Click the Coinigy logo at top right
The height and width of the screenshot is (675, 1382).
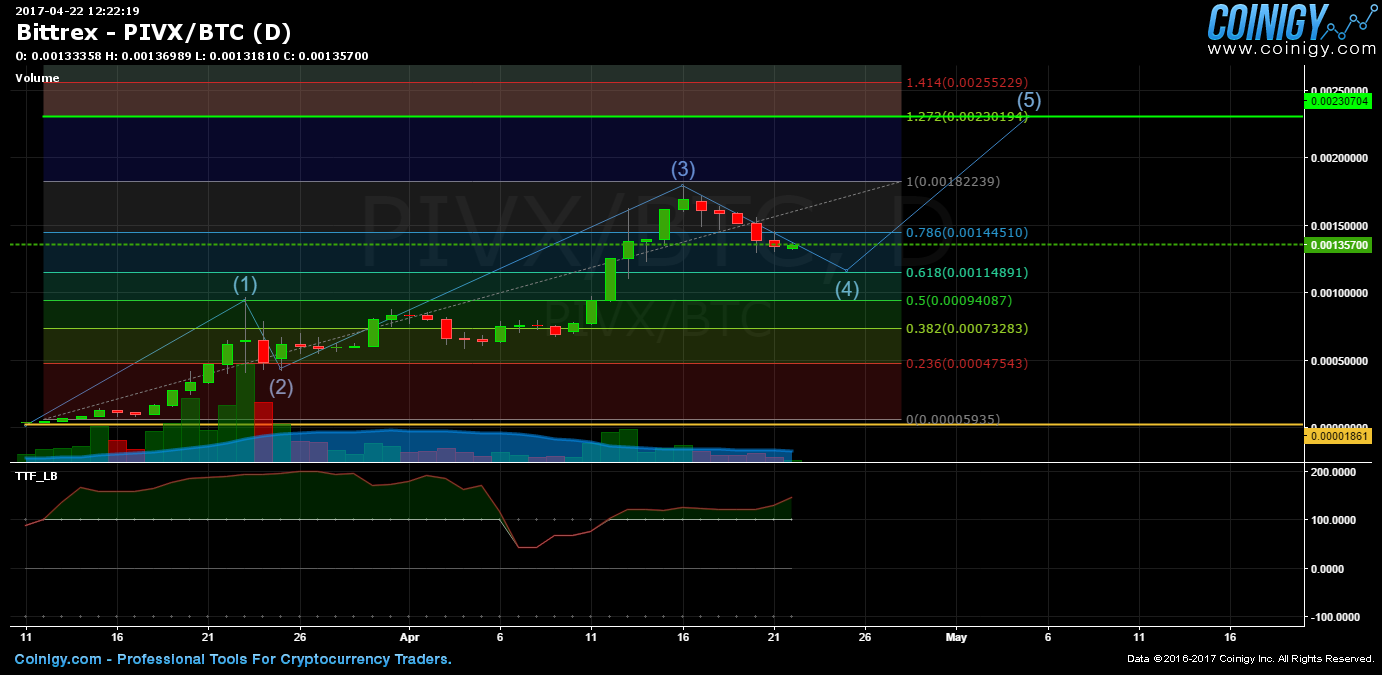pyautogui.click(x=1290, y=21)
